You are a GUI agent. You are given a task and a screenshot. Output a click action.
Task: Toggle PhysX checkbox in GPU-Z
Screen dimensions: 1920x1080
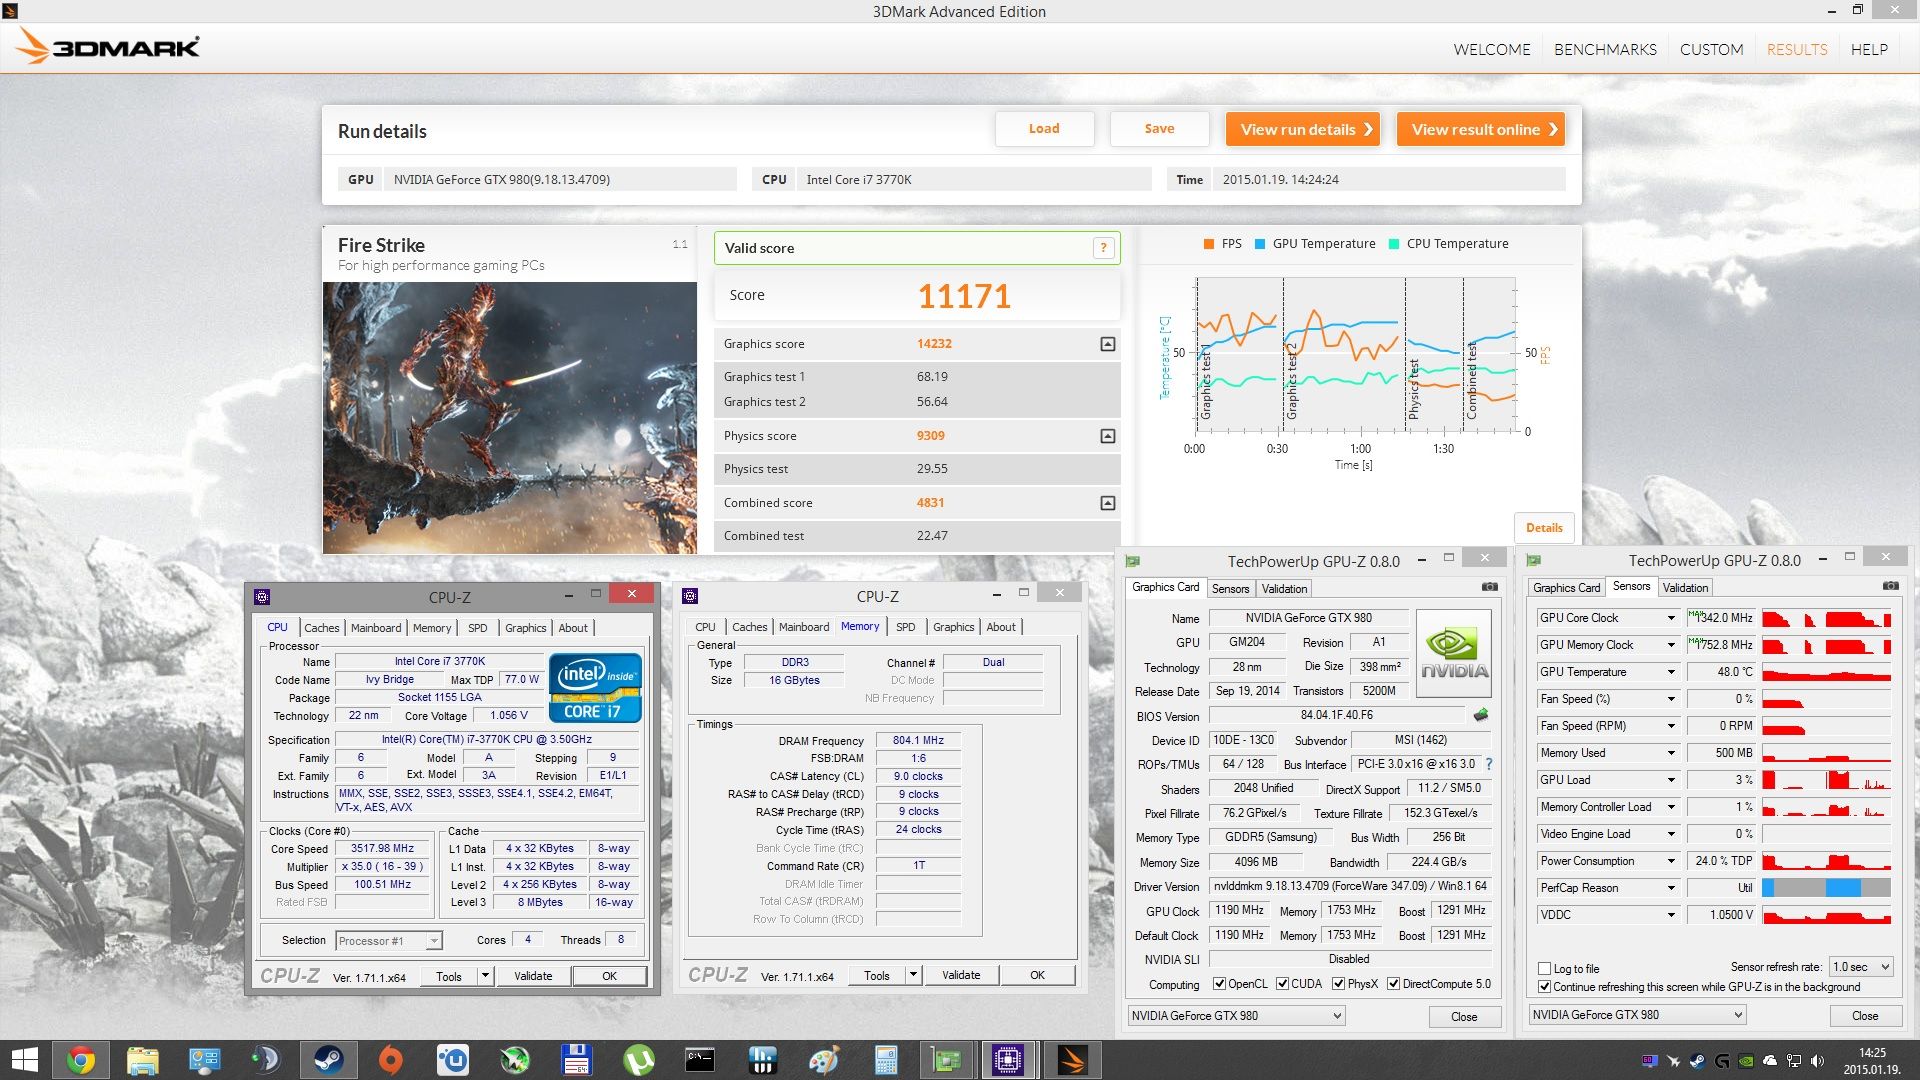point(1338,984)
